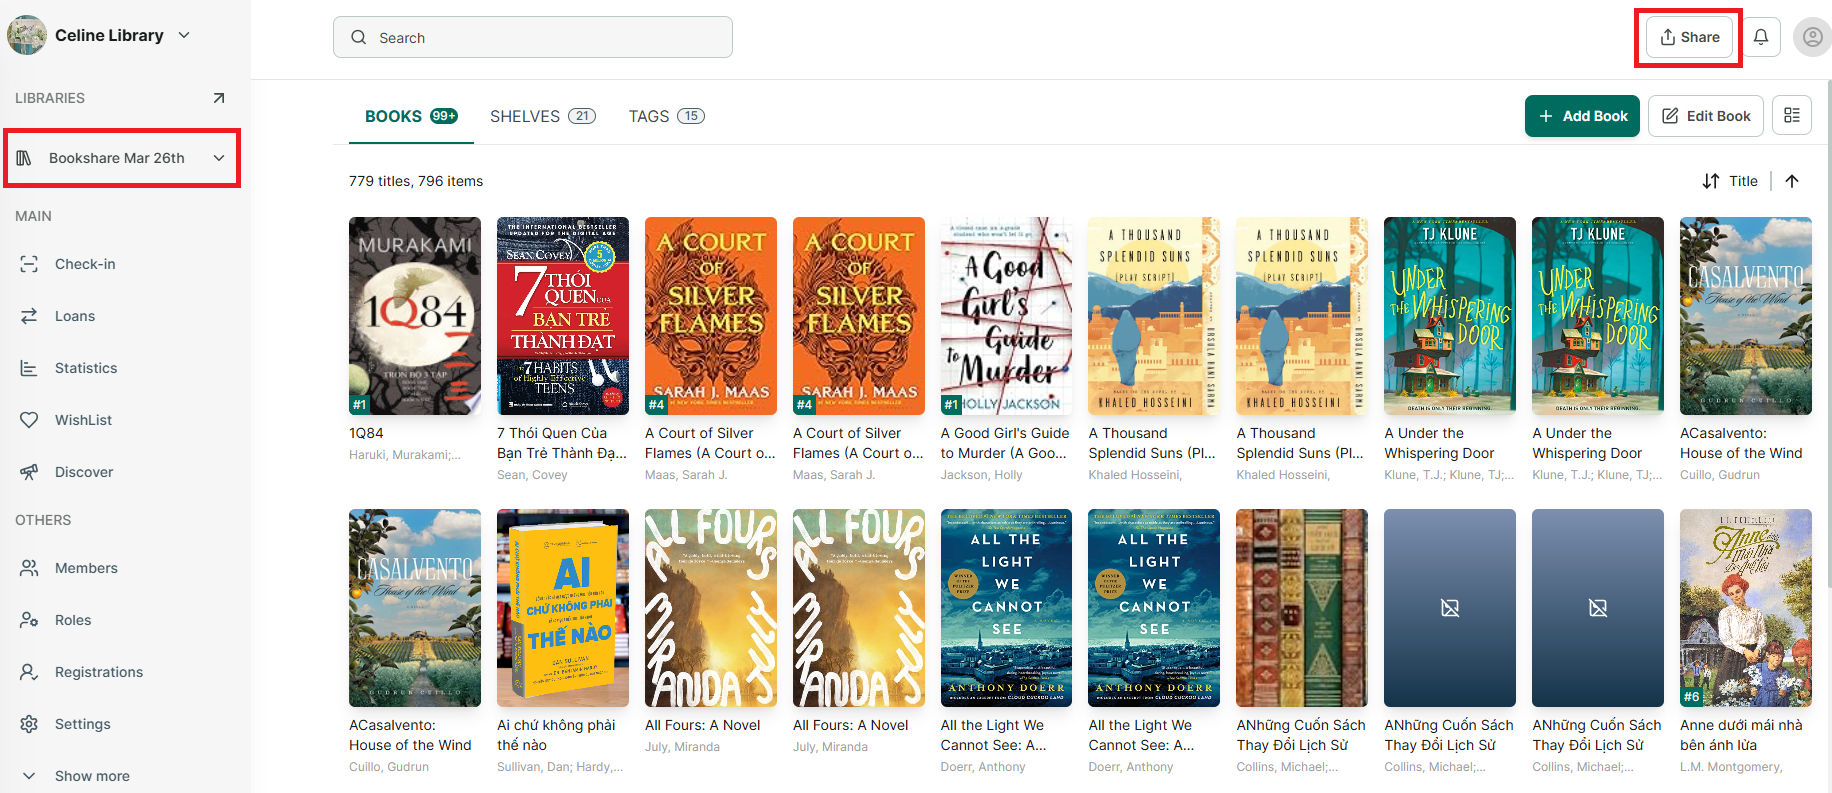This screenshot has width=1832, height=793.
Task: Click the Add Book button
Action: point(1582,116)
